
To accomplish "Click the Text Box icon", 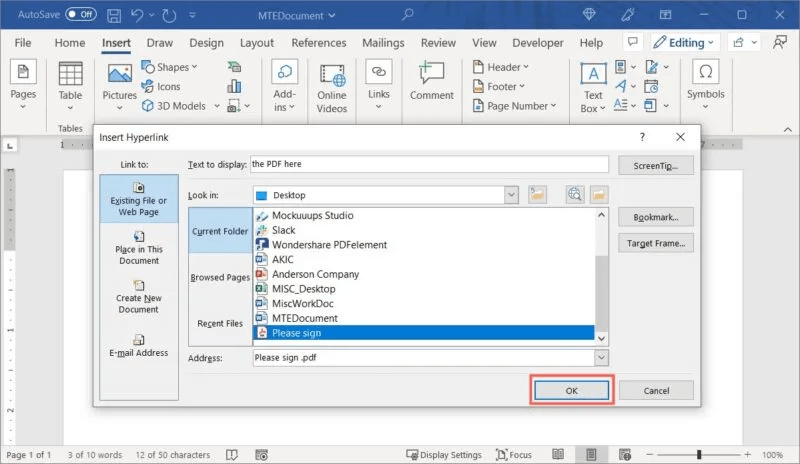I will point(593,75).
